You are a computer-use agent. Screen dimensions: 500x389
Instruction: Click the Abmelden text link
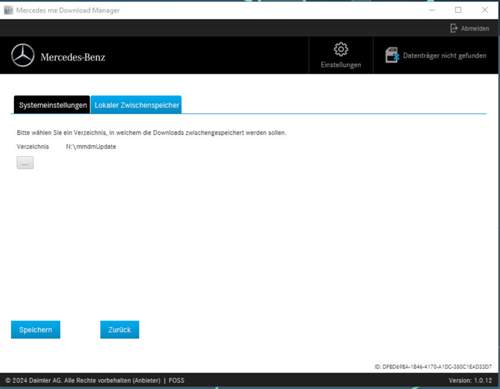(x=475, y=29)
